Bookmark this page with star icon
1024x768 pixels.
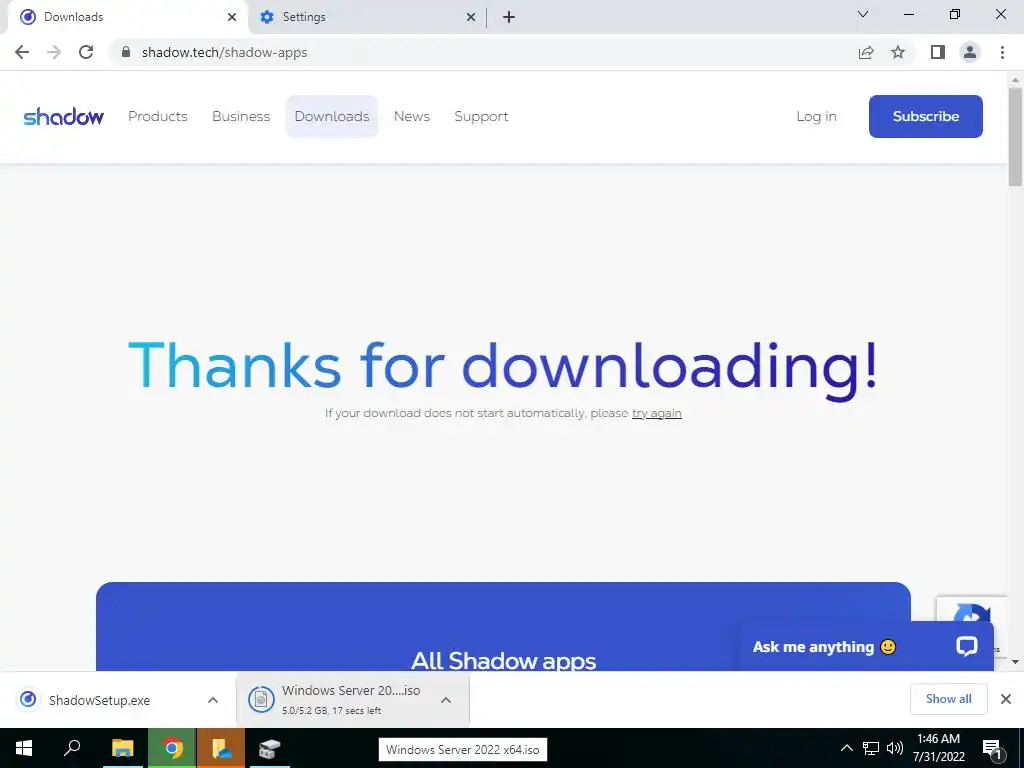coord(898,52)
